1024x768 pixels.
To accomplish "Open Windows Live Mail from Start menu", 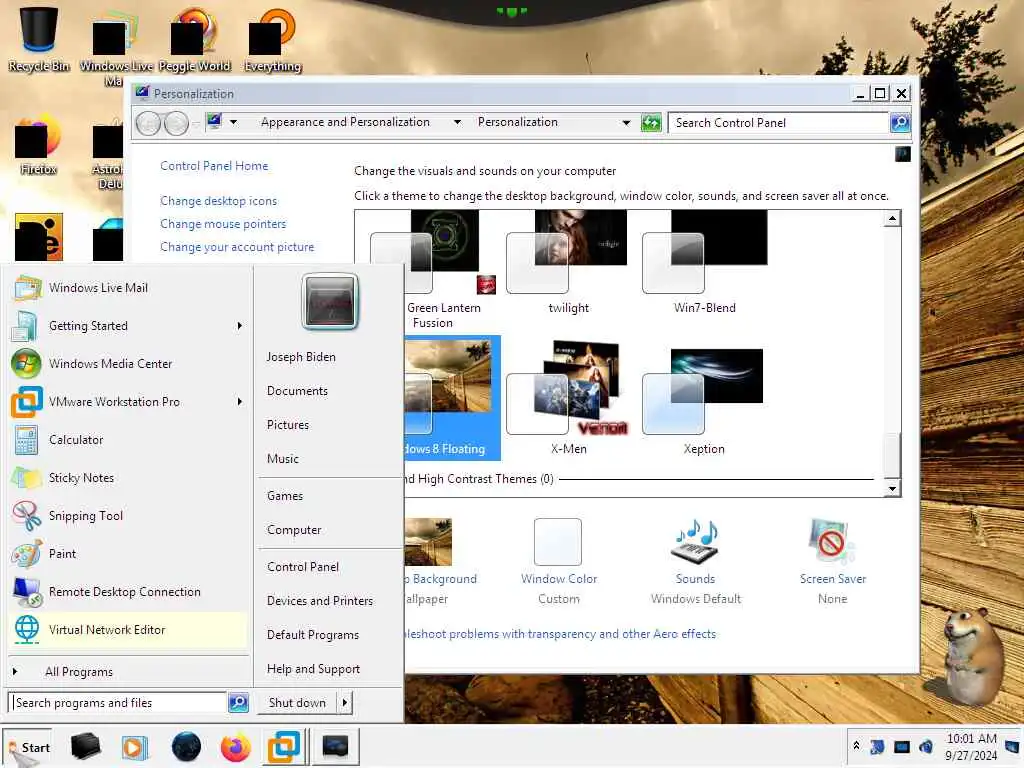I will pyautogui.click(x=128, y=288).
